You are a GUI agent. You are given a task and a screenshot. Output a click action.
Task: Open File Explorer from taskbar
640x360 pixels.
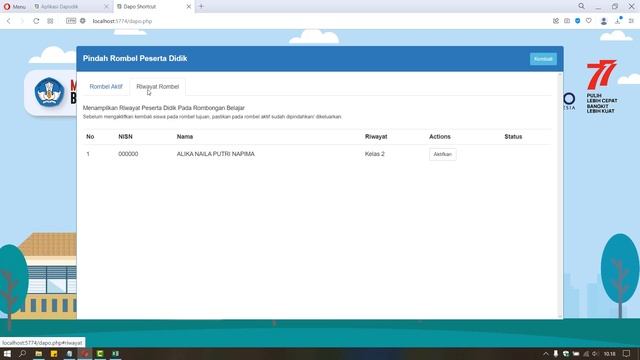[39, 353]
